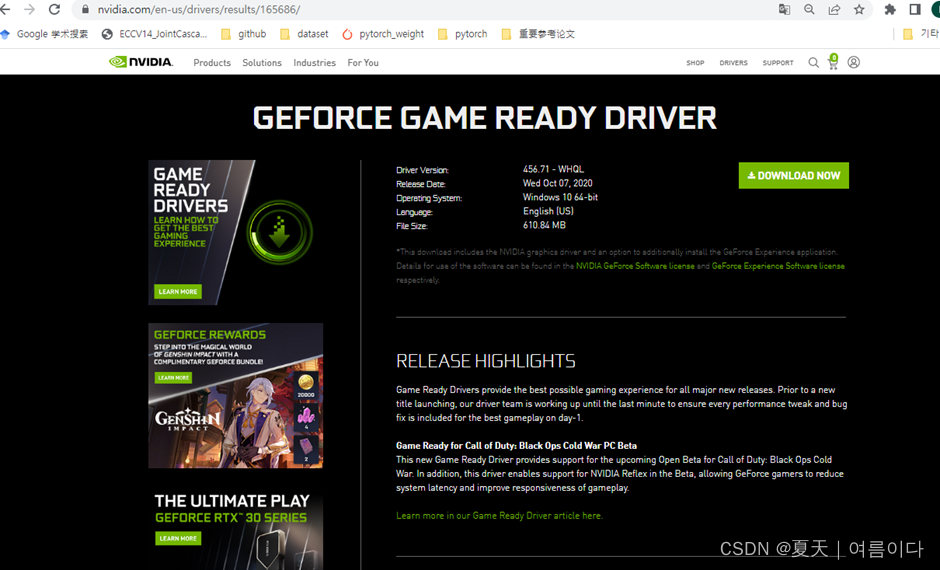This screenshot has height=570, width=940.
Task: Click the release date Wed Oct 07, 2020
Action: pos(558,183)
